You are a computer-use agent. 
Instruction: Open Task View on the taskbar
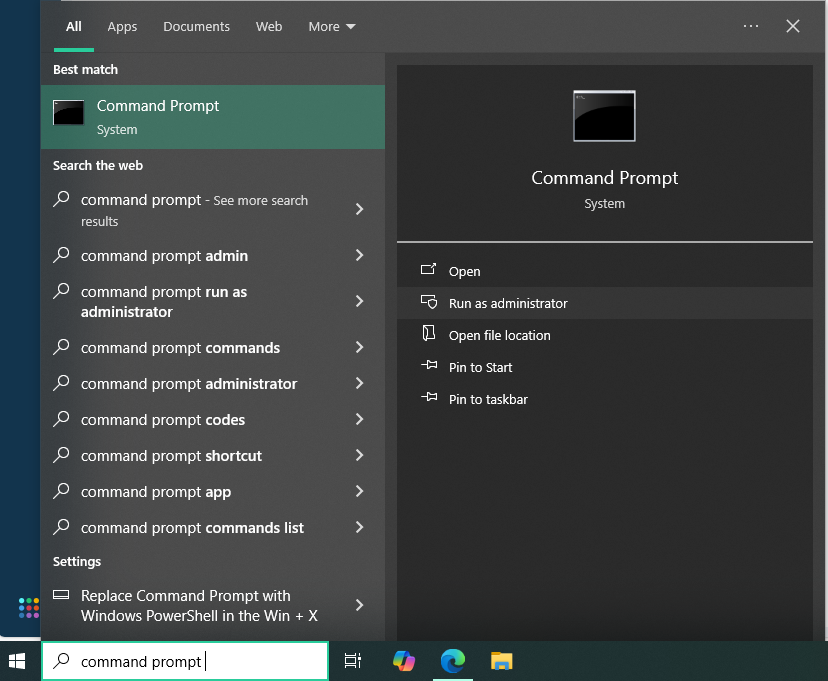coord(352,661)
